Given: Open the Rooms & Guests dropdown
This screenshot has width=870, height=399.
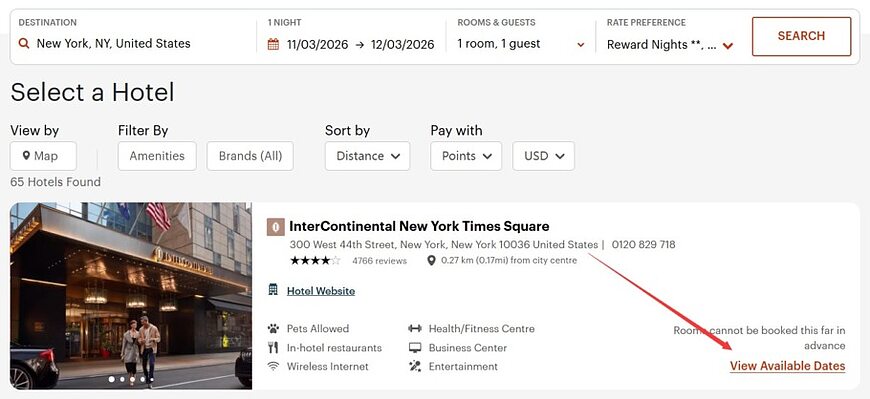Looking at the screenshot, I should pyautogui.click(x=521, y=44).
